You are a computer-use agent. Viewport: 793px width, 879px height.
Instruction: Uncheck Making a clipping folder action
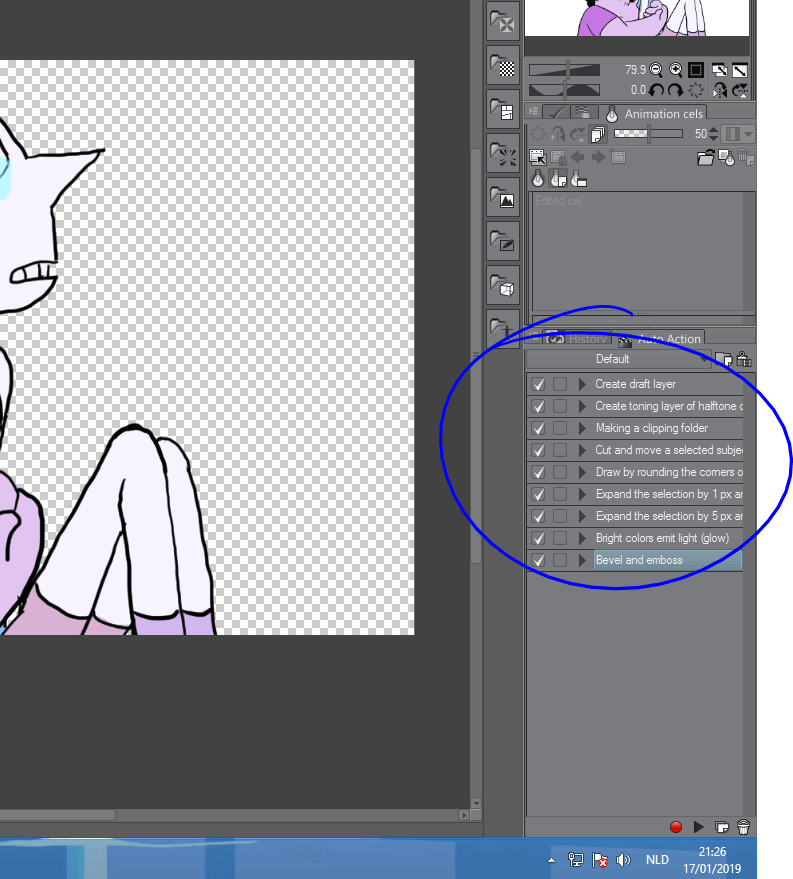click(538, 428)
